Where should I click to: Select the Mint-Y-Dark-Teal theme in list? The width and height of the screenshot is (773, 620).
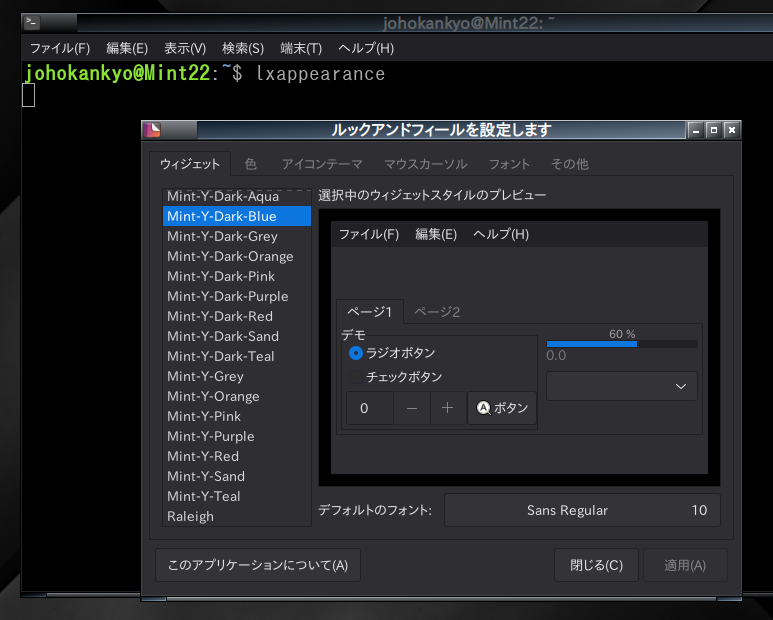click(221, 356)
